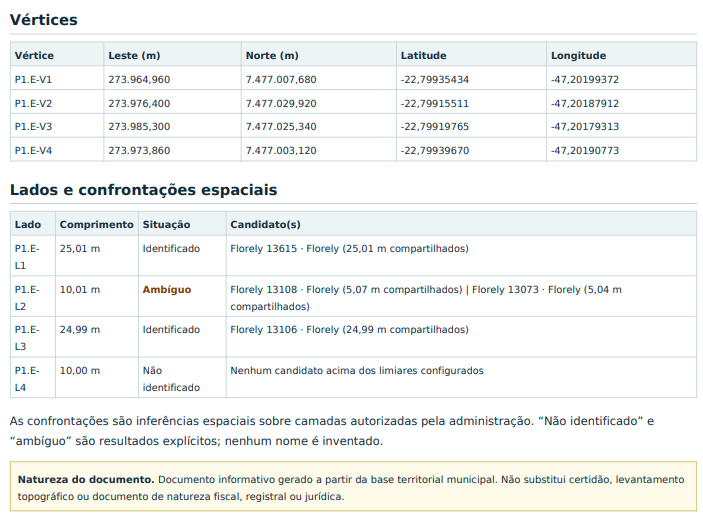703x513 pixels.
Task: Click the Lados e confrontações espaciais heading
Action: [143, 190]
